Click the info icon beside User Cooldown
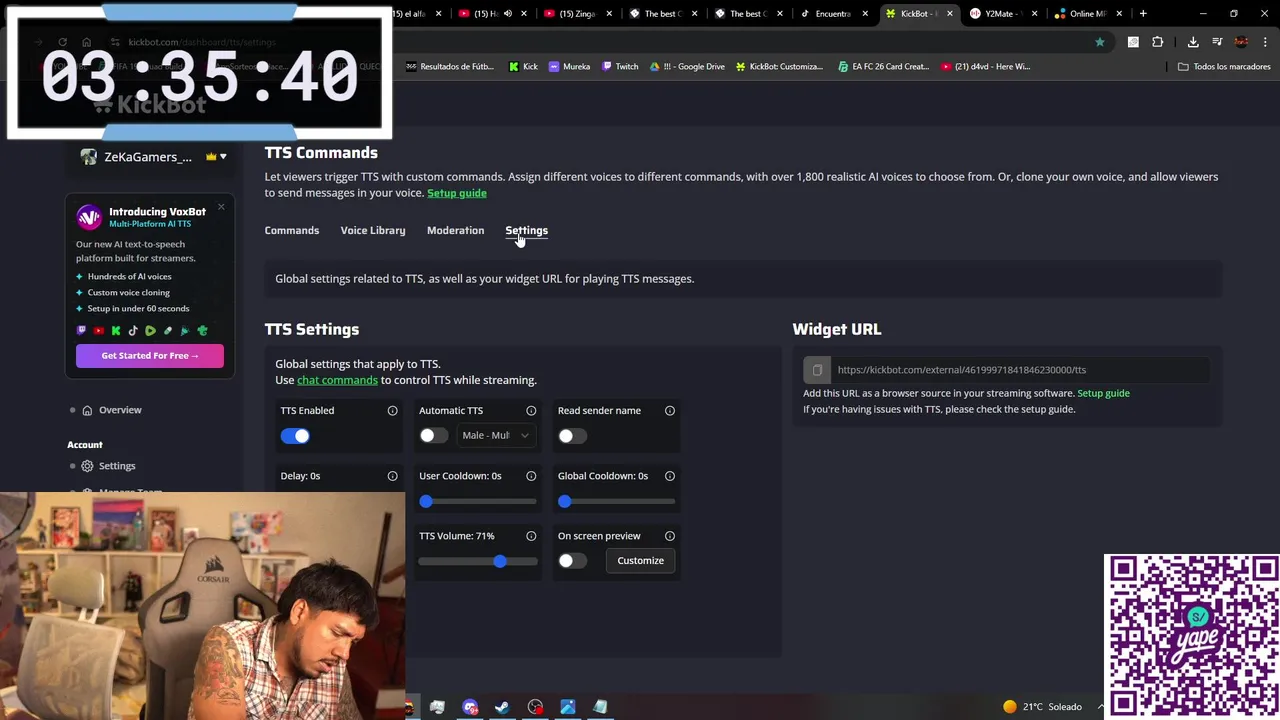This screenshot has width=1280, height=720. (x=531, y=476)
